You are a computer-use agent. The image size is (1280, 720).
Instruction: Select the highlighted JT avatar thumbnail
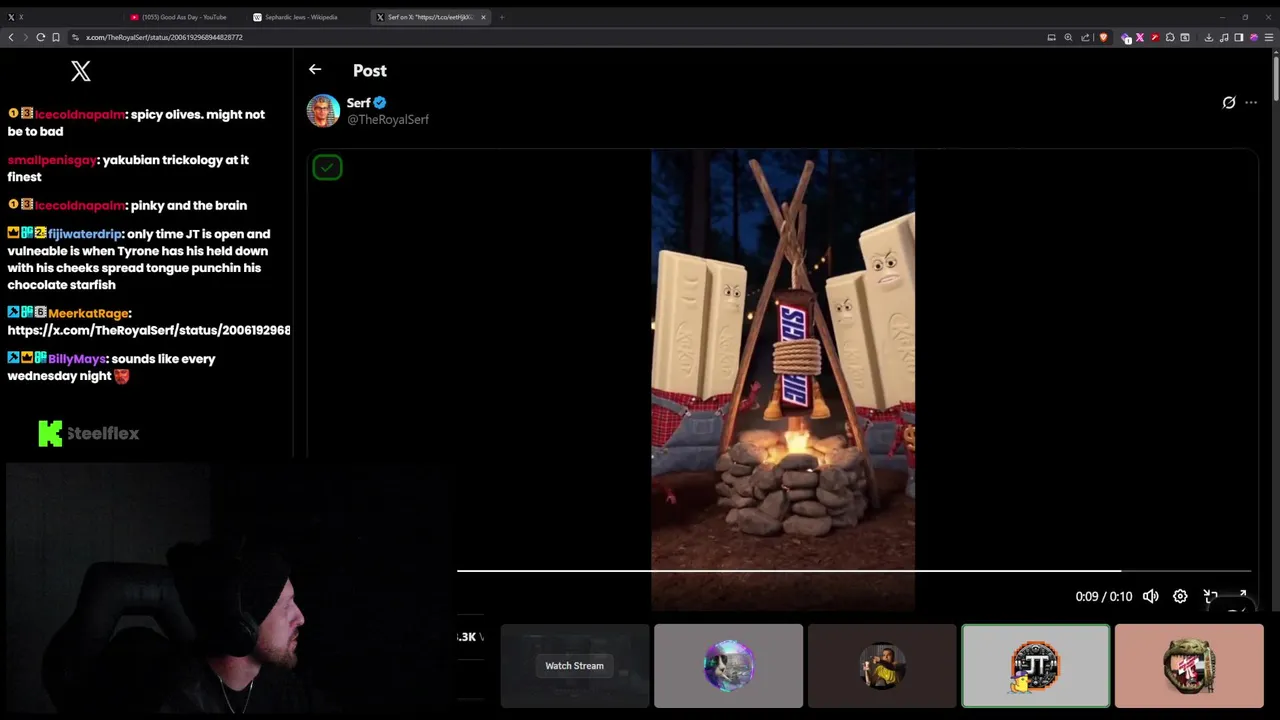click(x=1035, y=666)
